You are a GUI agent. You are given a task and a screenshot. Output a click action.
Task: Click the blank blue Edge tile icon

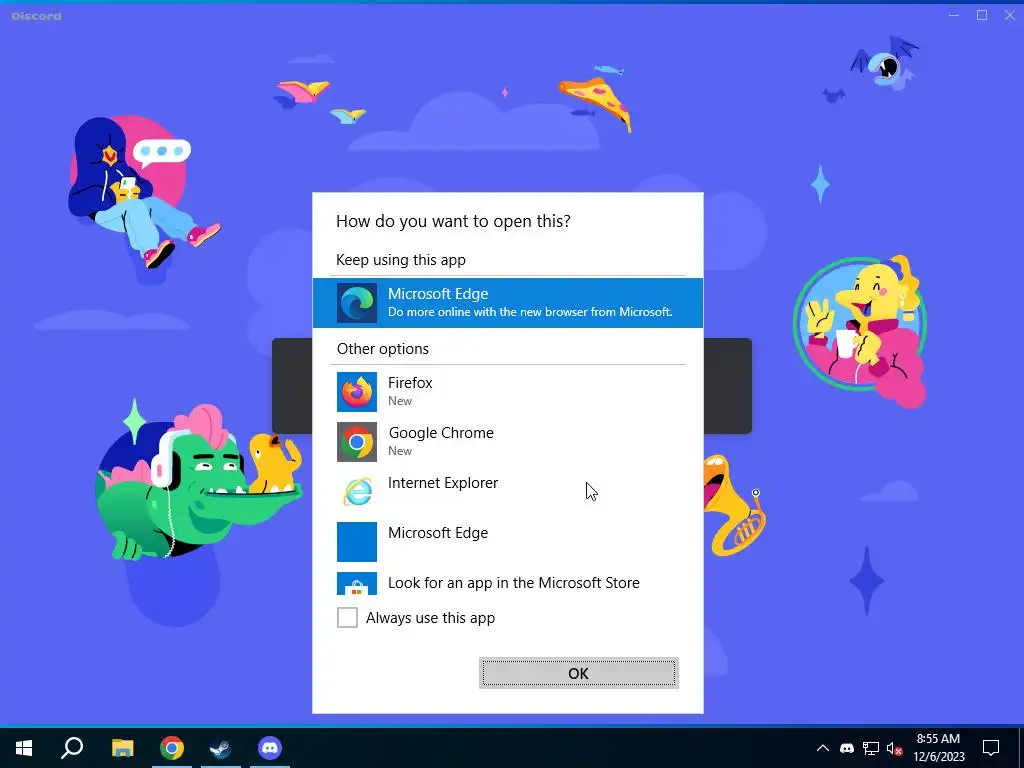pyautogui.click(x=357, y=542)
